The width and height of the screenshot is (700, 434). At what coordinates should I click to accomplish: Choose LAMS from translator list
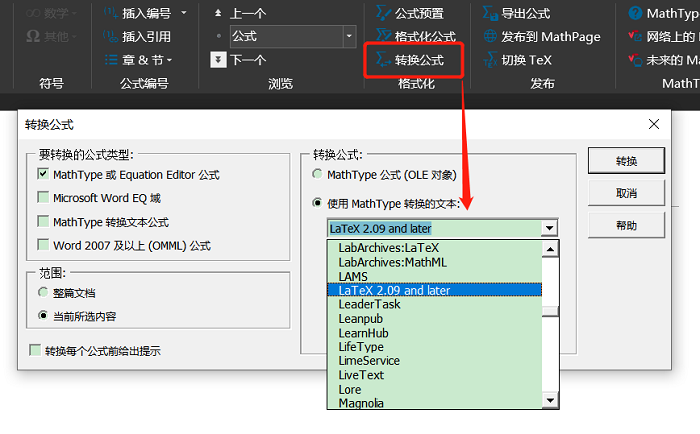click(x=434, y=276)
